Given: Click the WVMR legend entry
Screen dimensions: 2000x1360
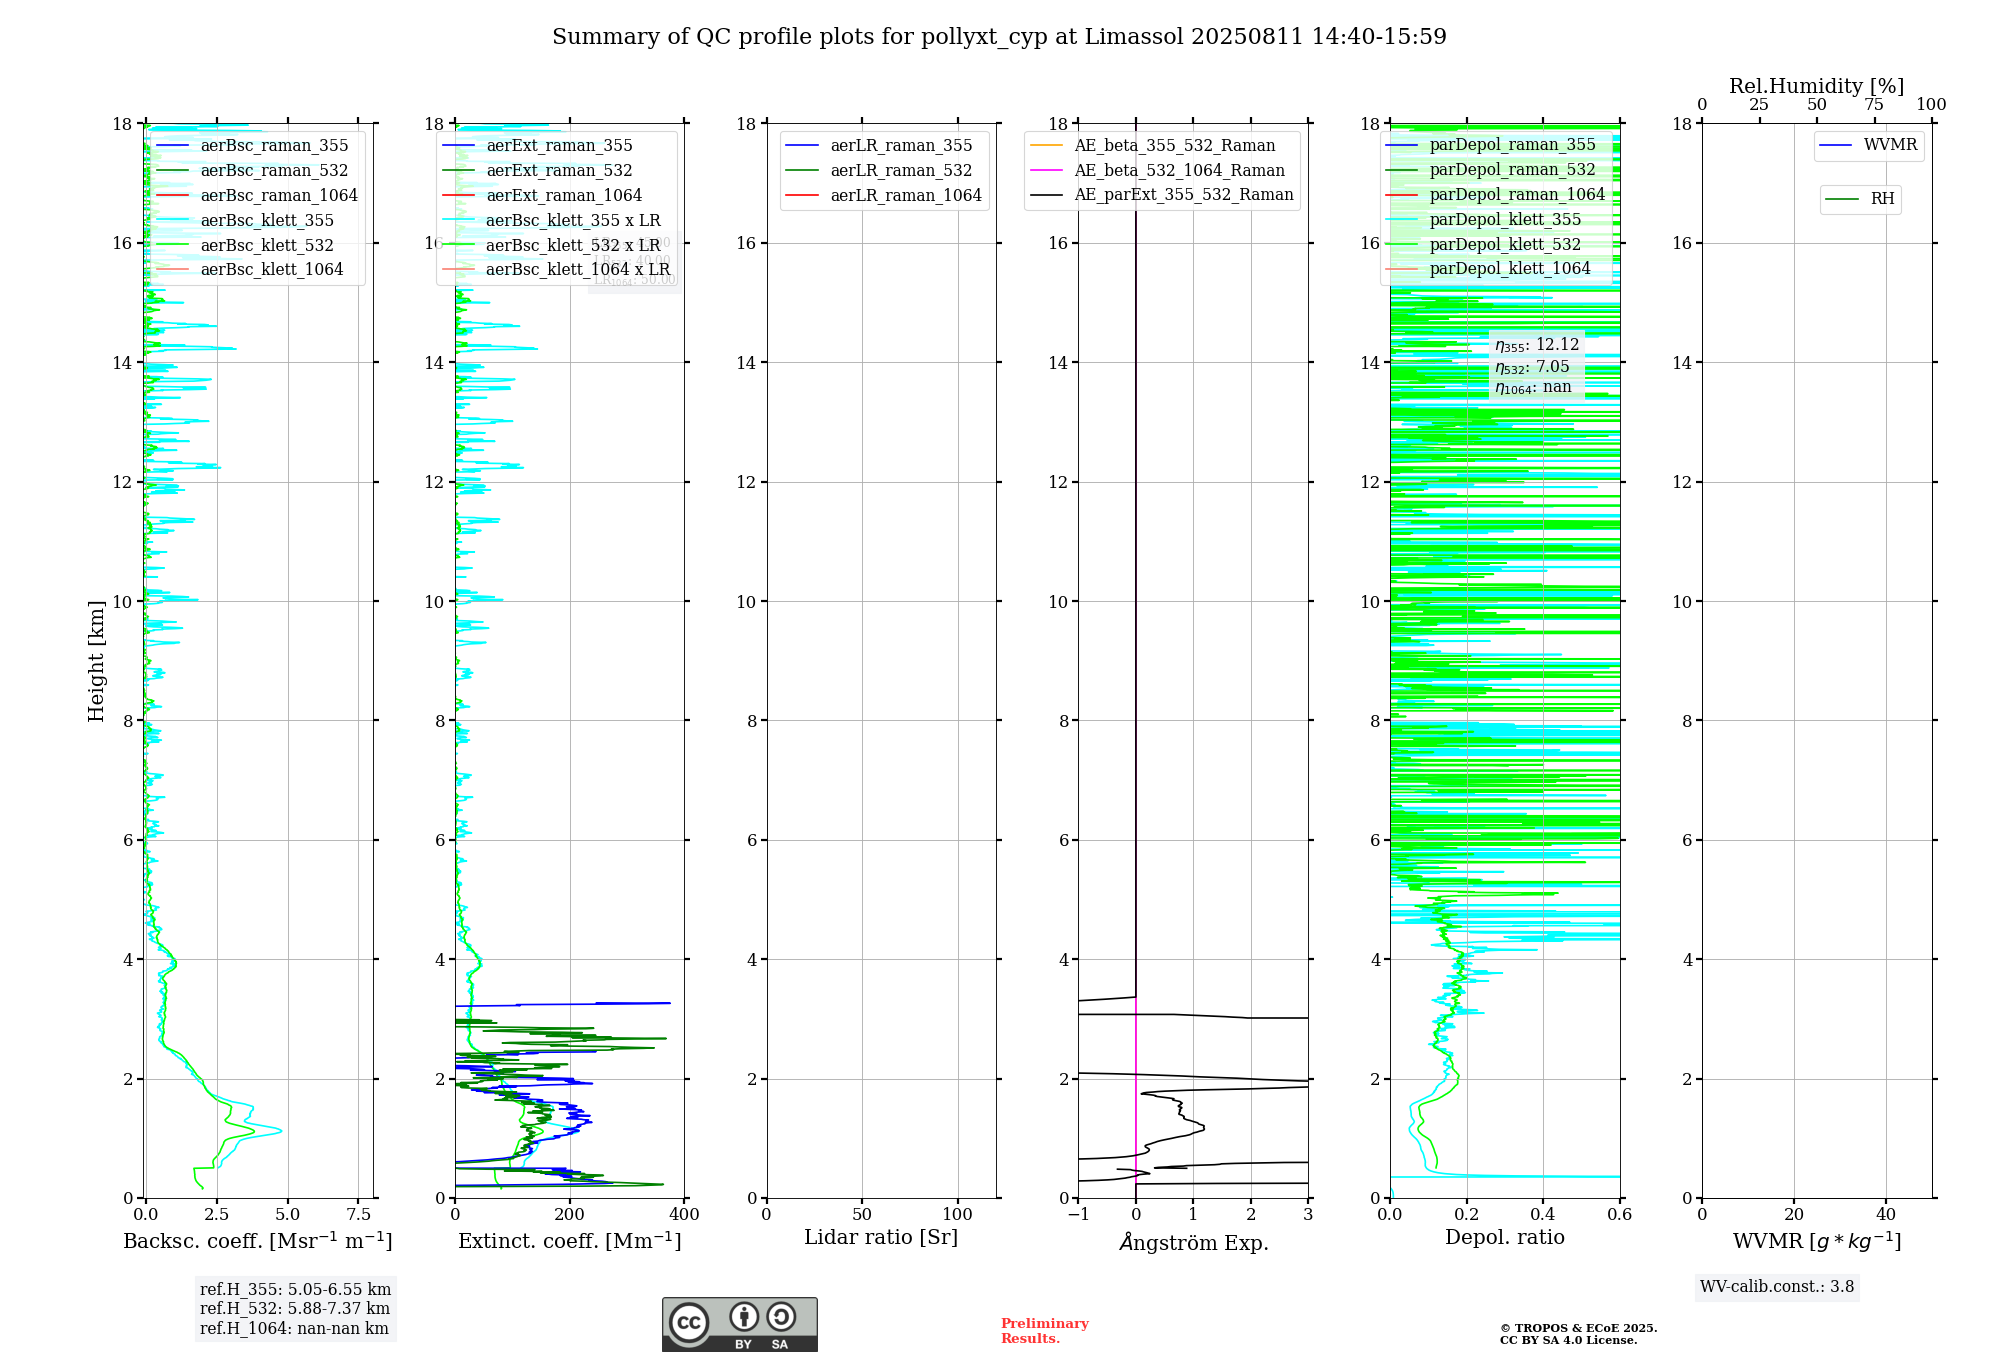Looking at the screenshot, I should coord(1869,146).
